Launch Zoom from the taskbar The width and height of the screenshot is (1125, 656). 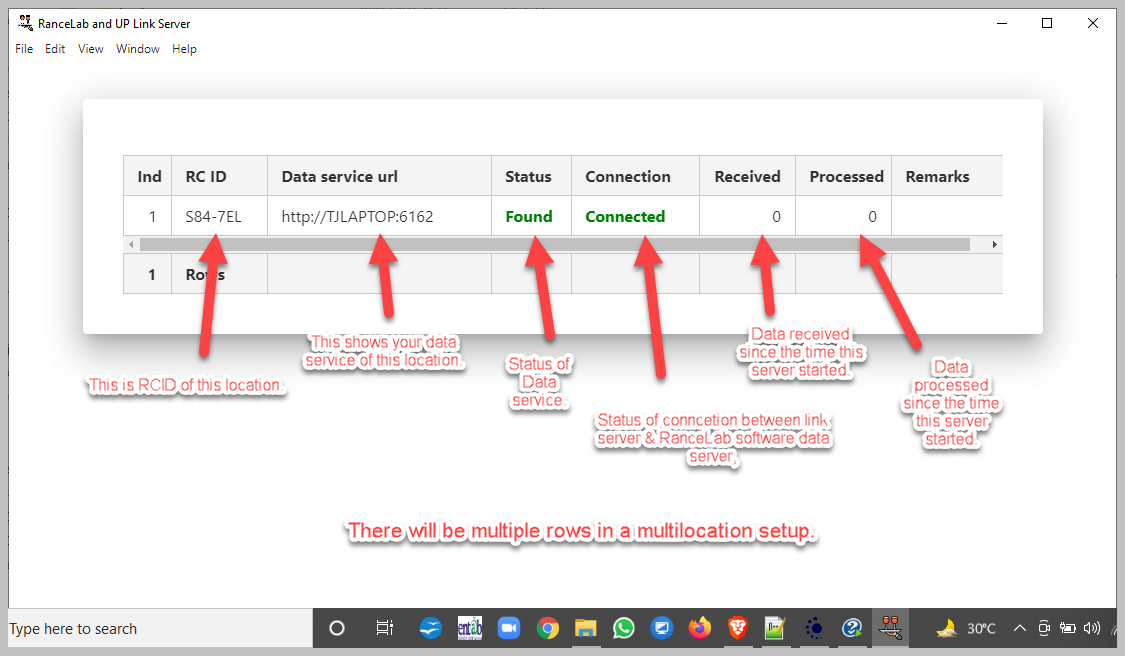click(509, 629)
